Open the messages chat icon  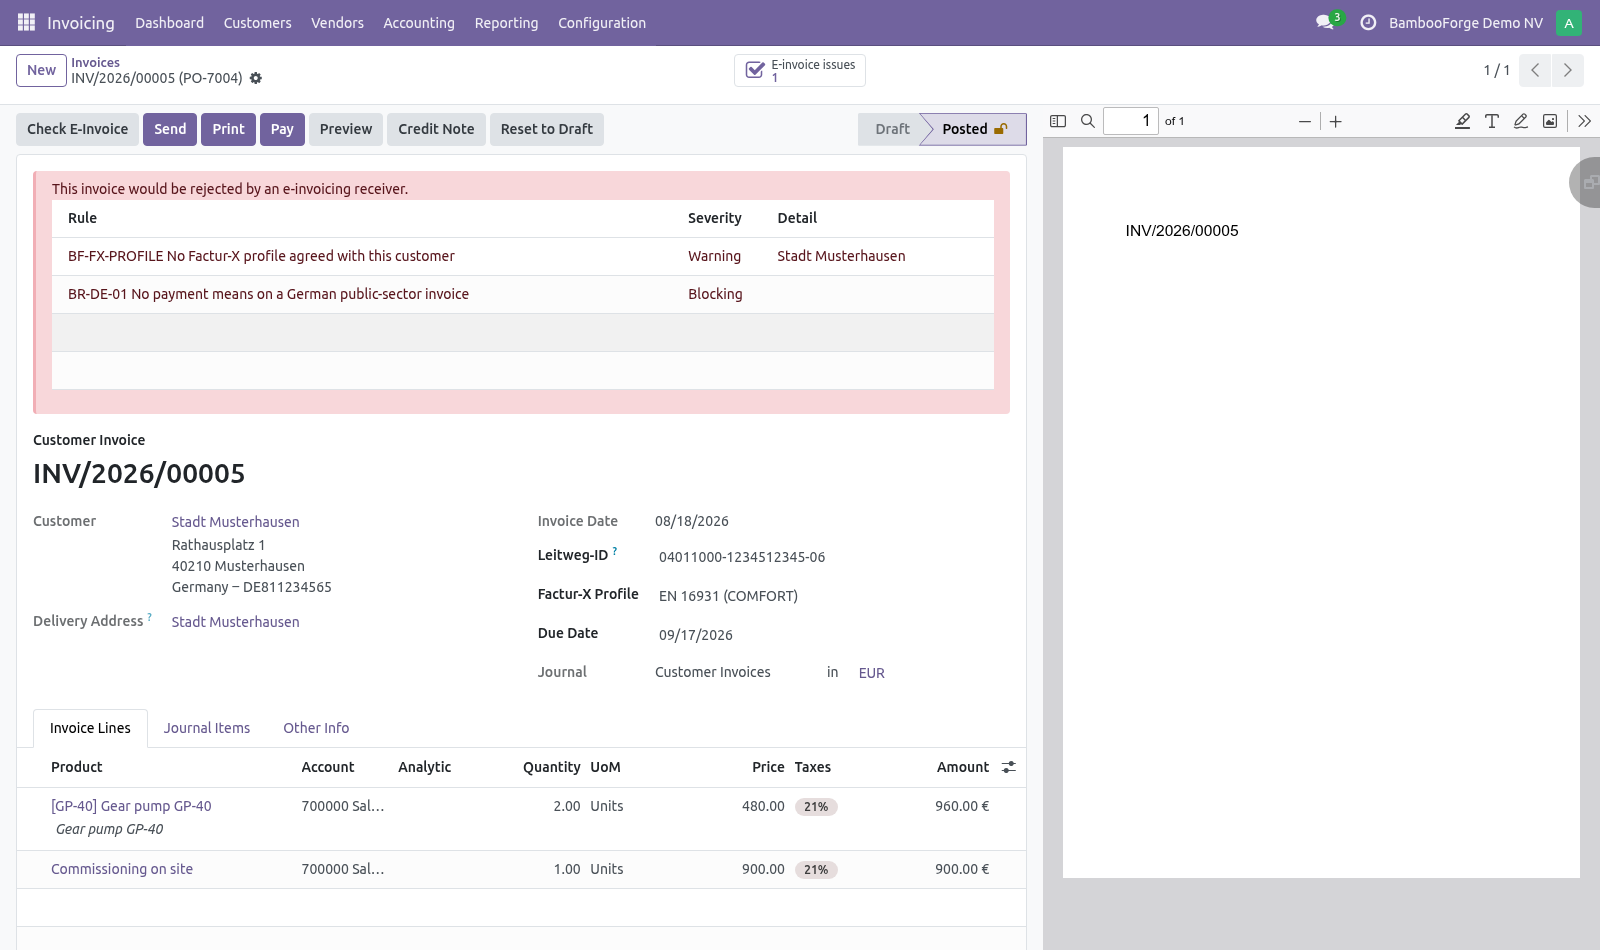(x=1327, y=22)
